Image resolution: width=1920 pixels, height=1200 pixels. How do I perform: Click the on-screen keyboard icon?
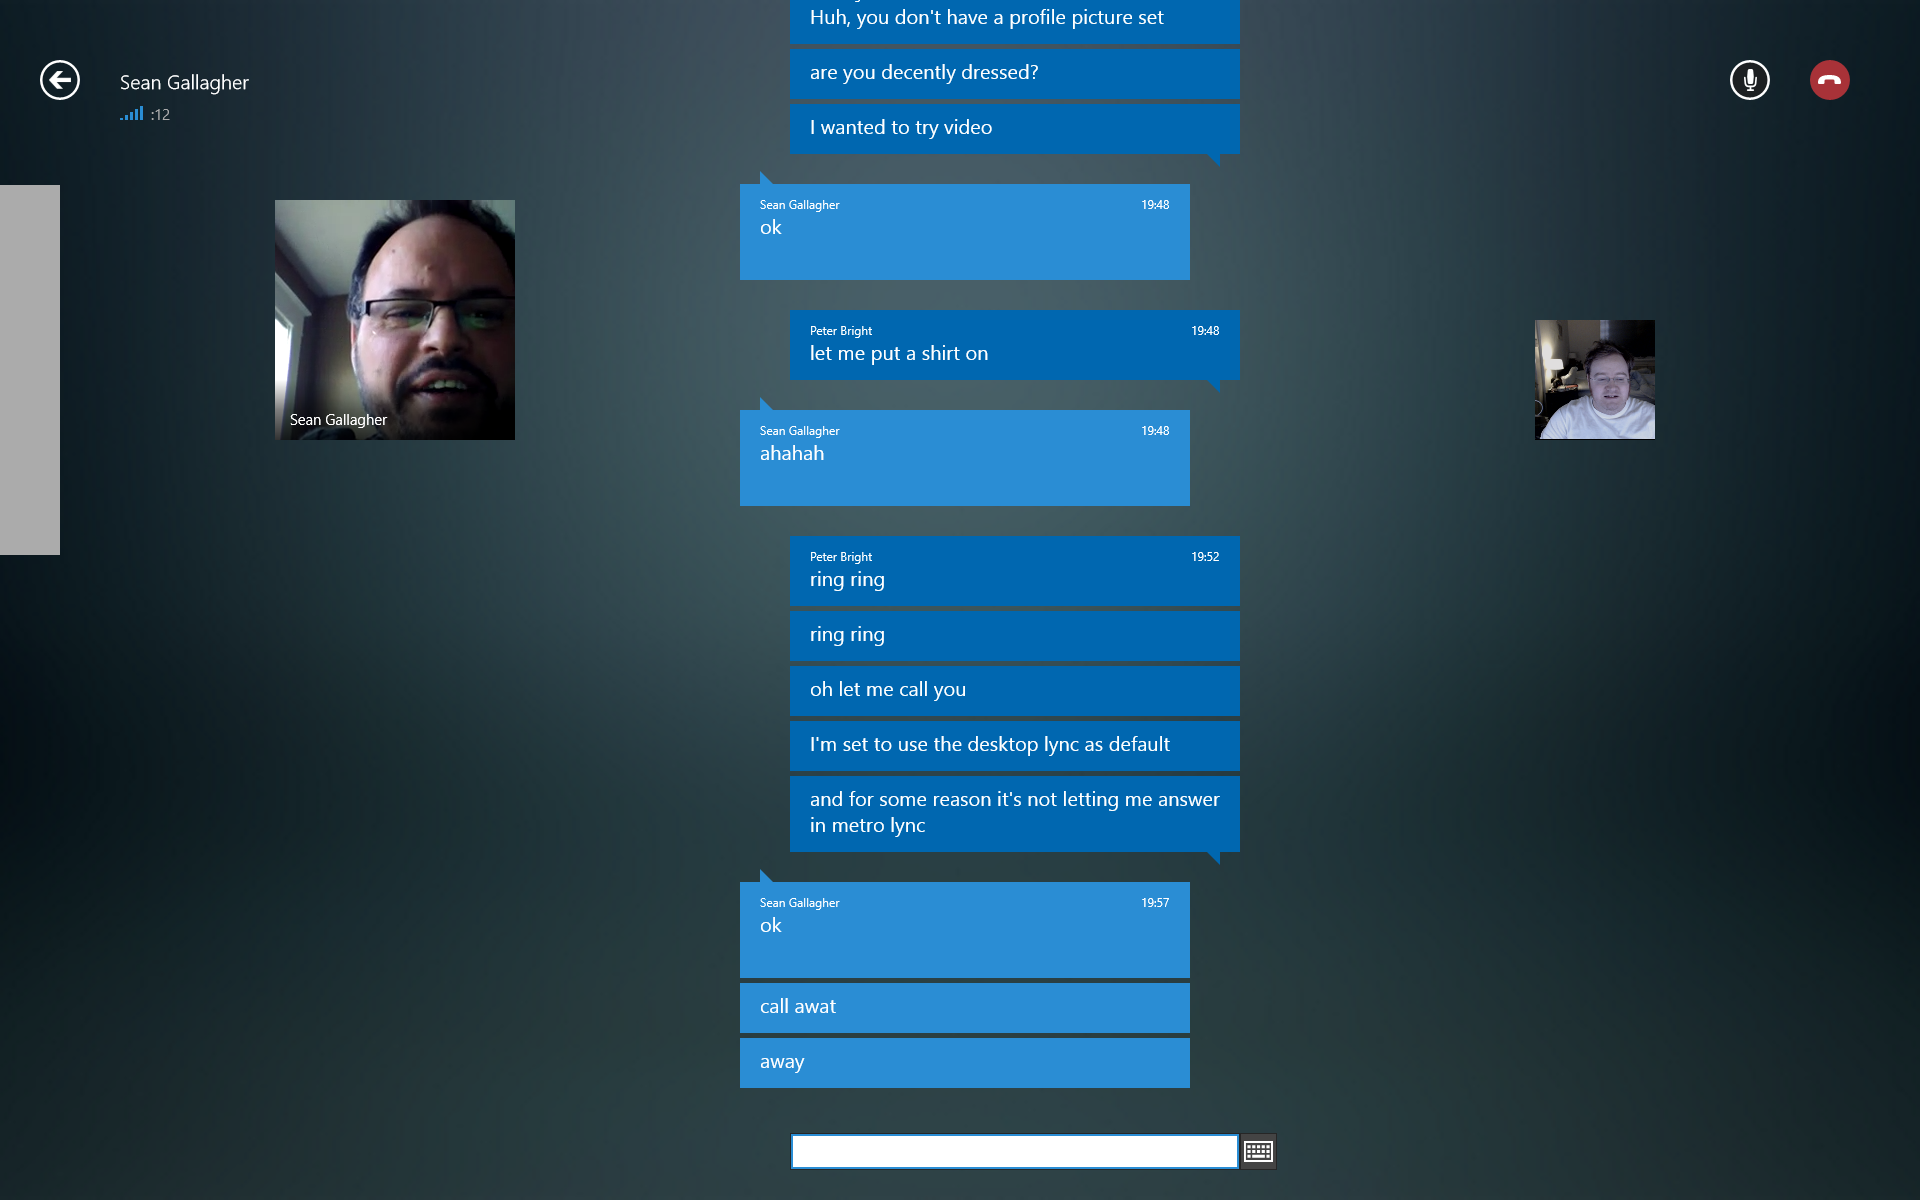point(1257,1152)
